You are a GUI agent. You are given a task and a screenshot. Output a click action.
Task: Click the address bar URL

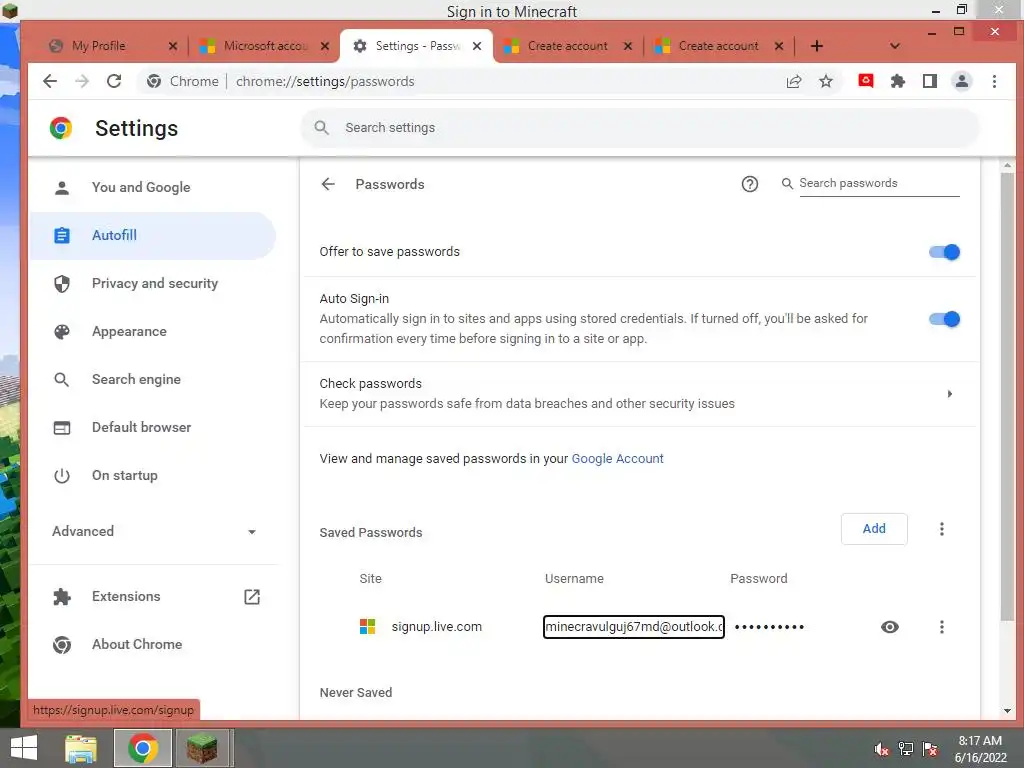pyautogui.click(x=325, y=82)
